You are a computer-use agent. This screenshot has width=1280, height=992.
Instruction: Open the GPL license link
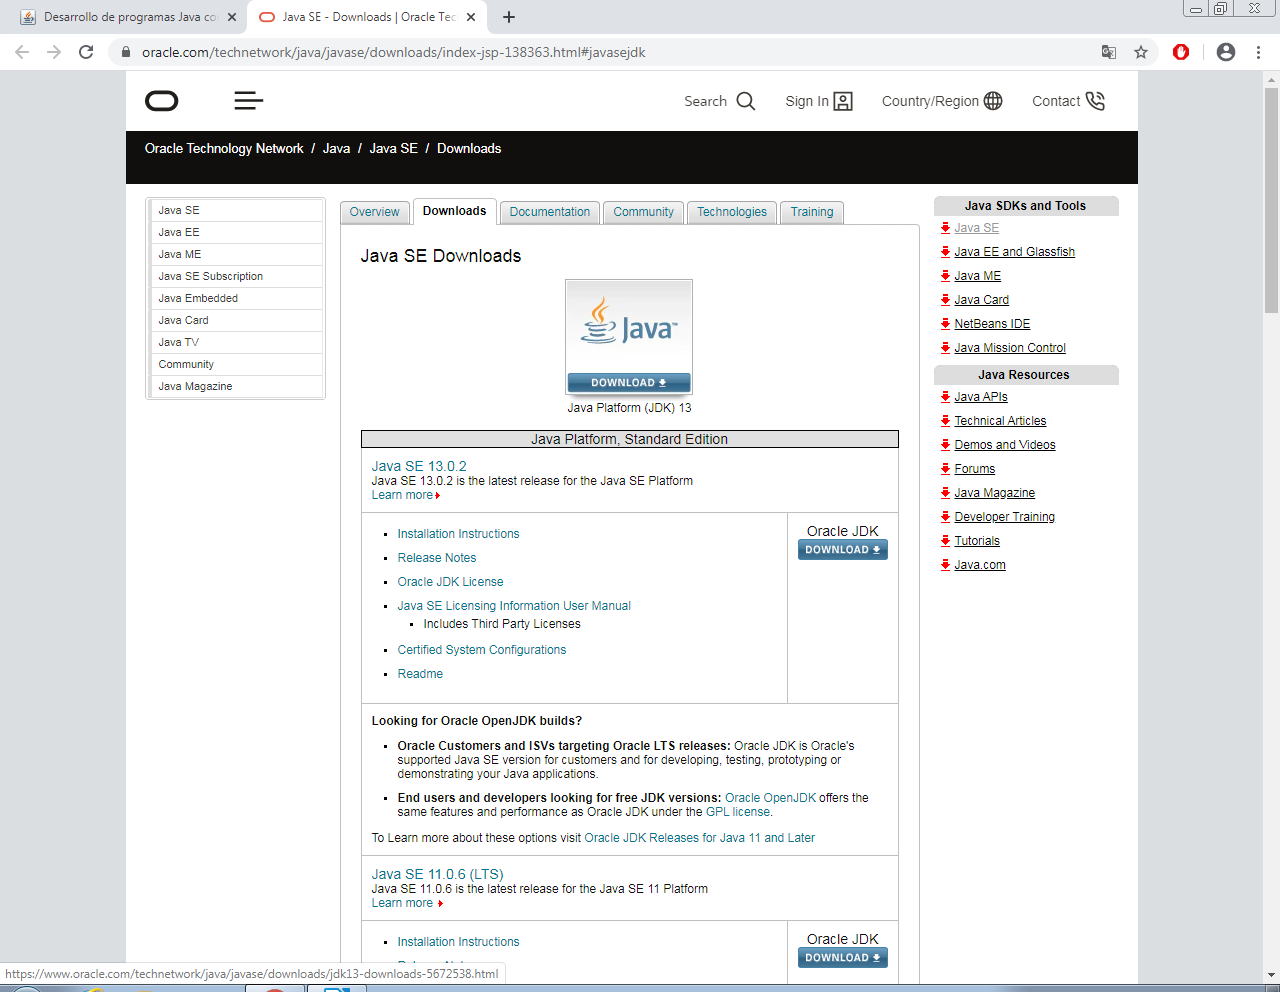tap(738, 812)
